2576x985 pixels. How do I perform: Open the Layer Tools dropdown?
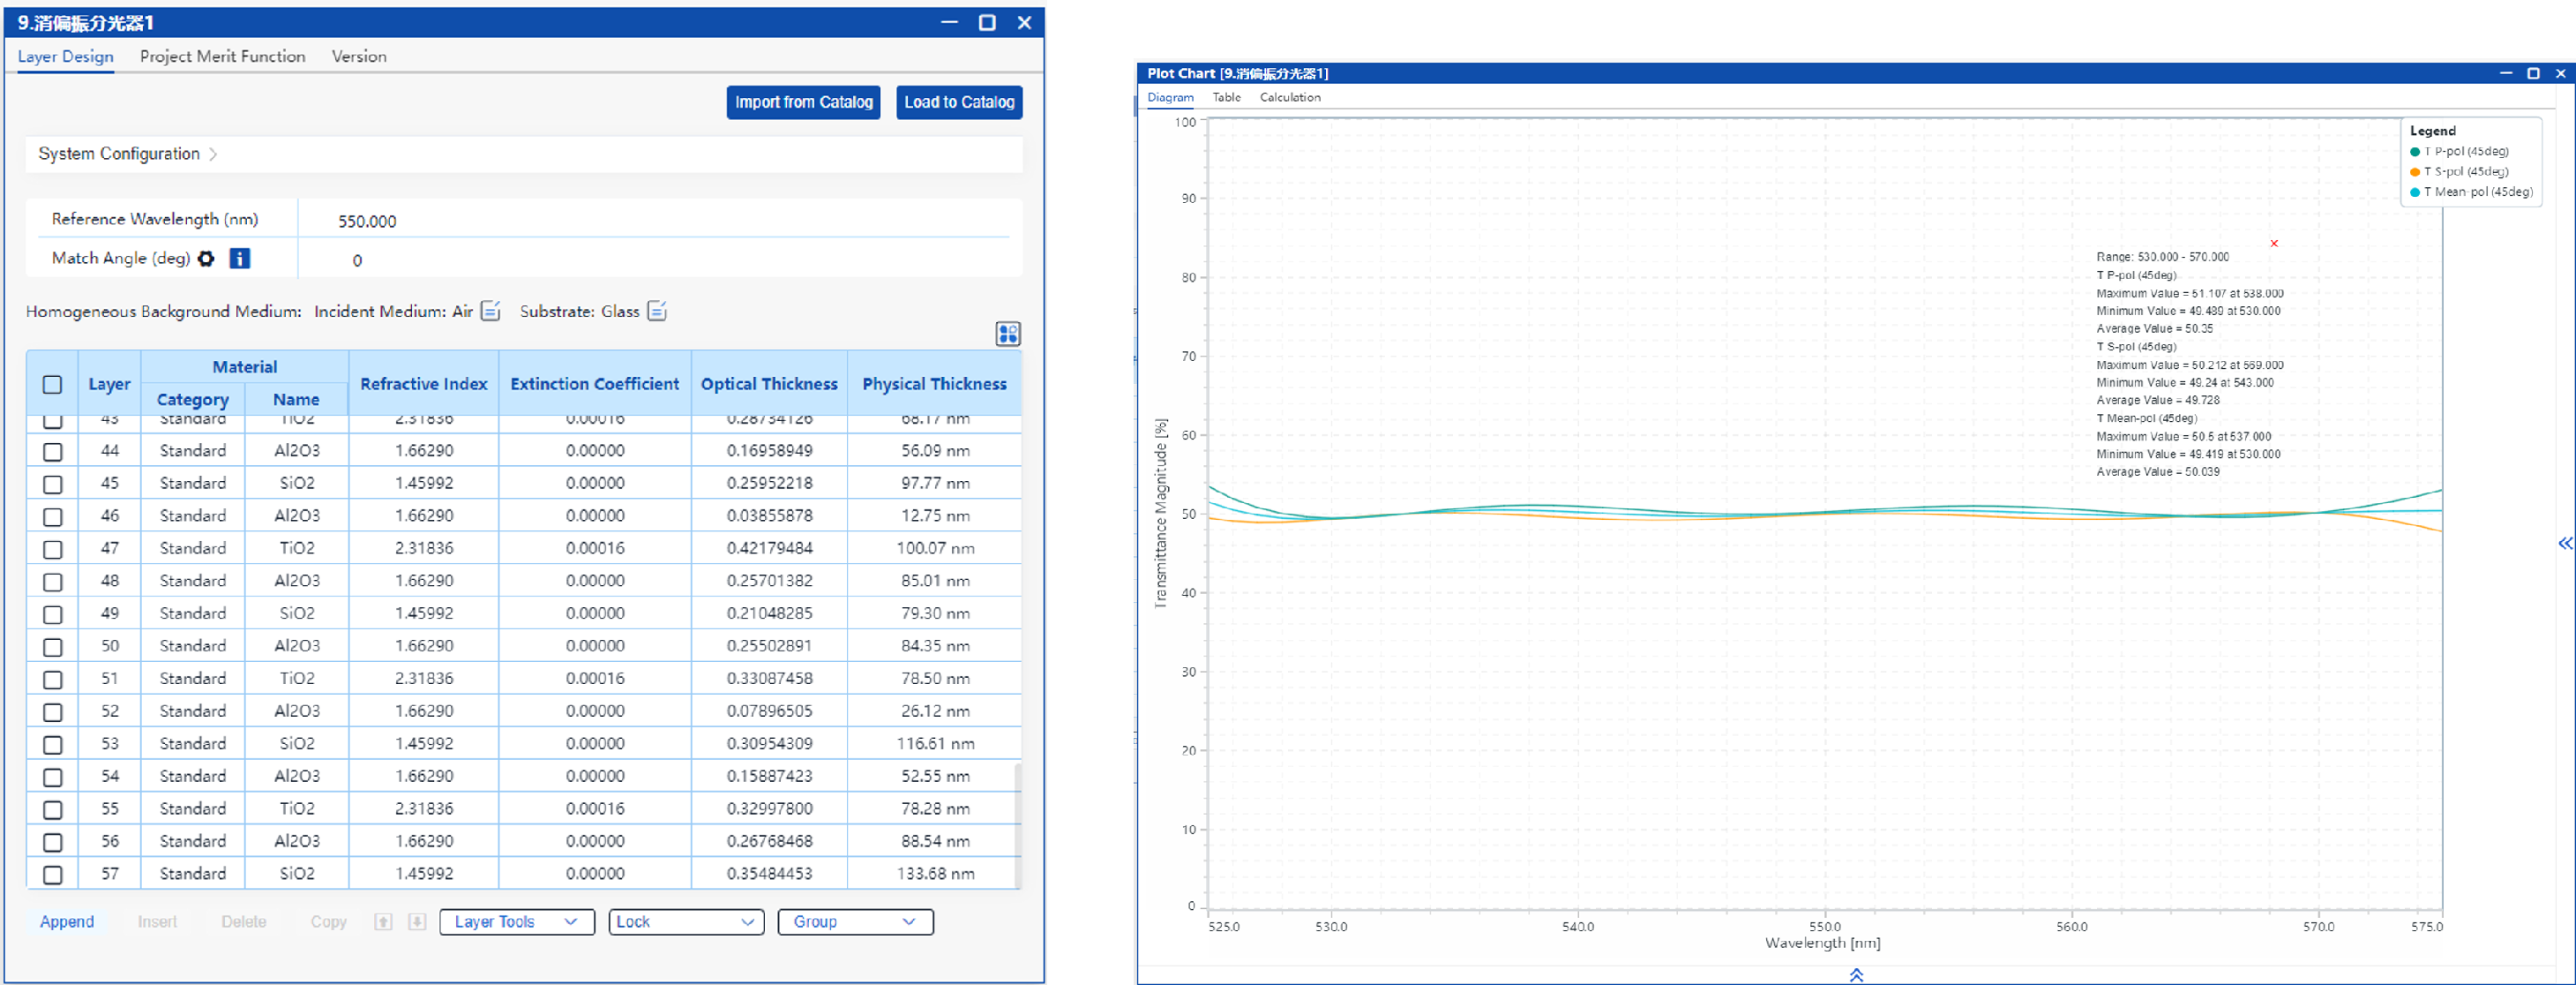click(x=516, y=922)
